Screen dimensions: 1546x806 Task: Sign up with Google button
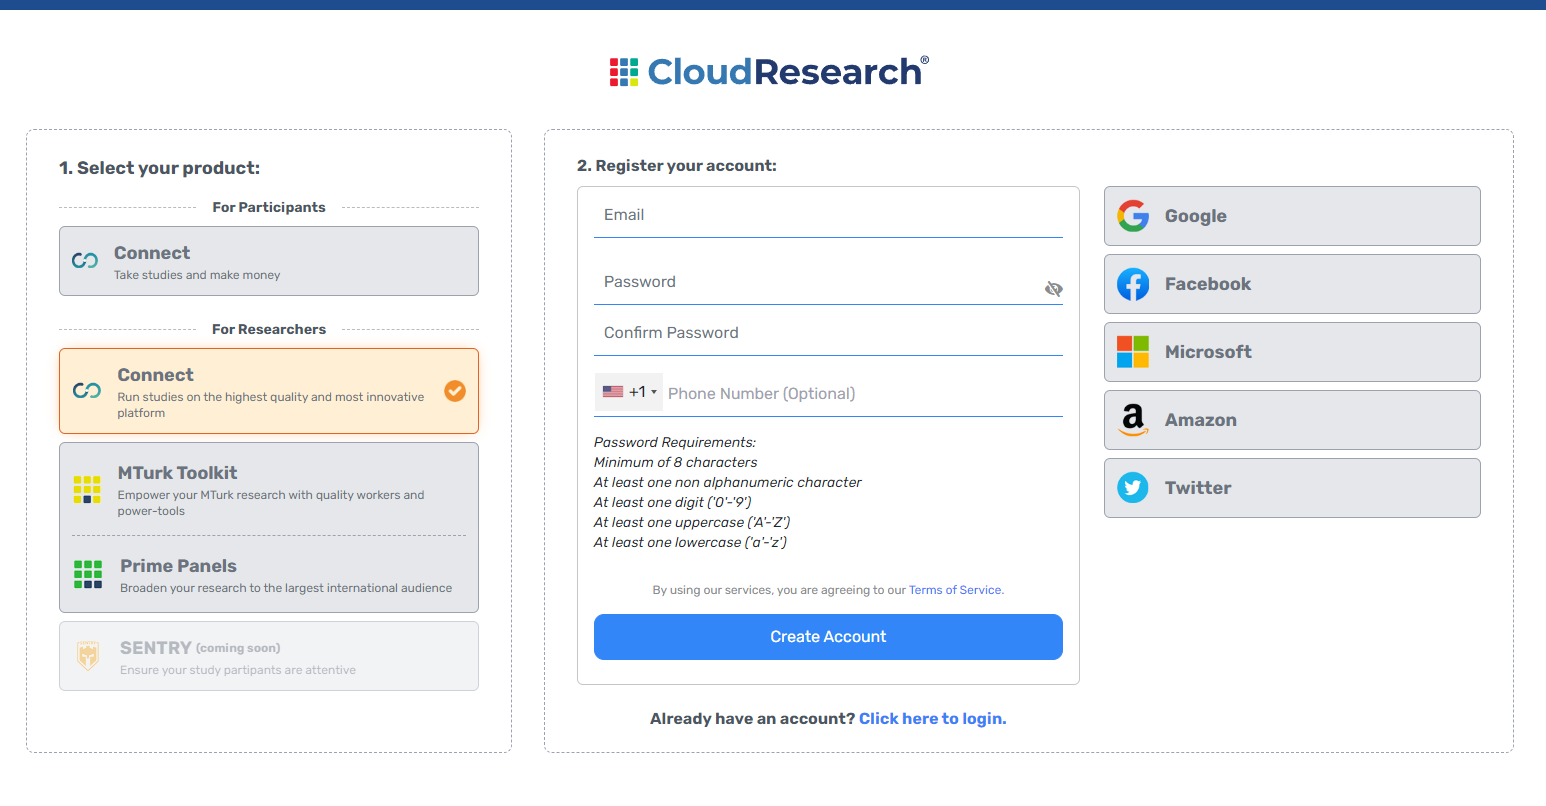(1292, 216)
